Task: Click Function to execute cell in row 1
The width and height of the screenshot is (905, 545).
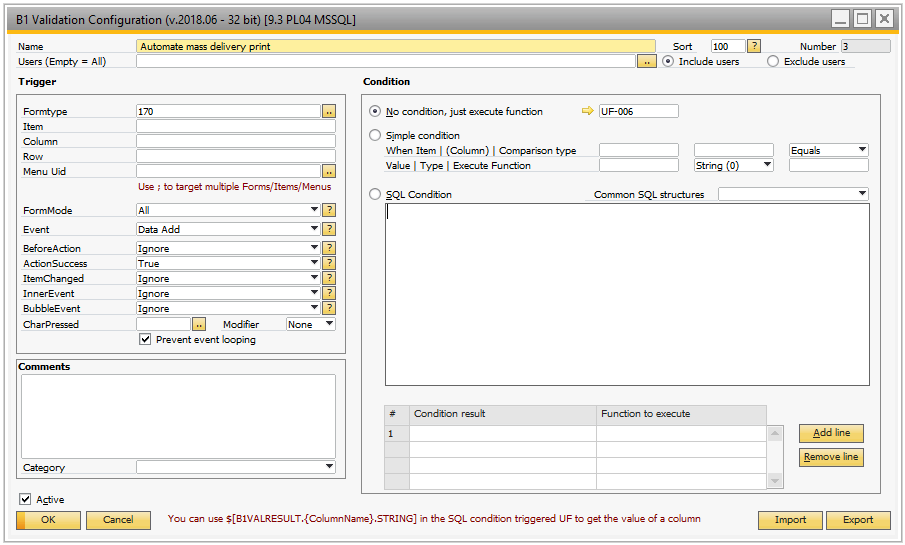Action: point(682,434)
